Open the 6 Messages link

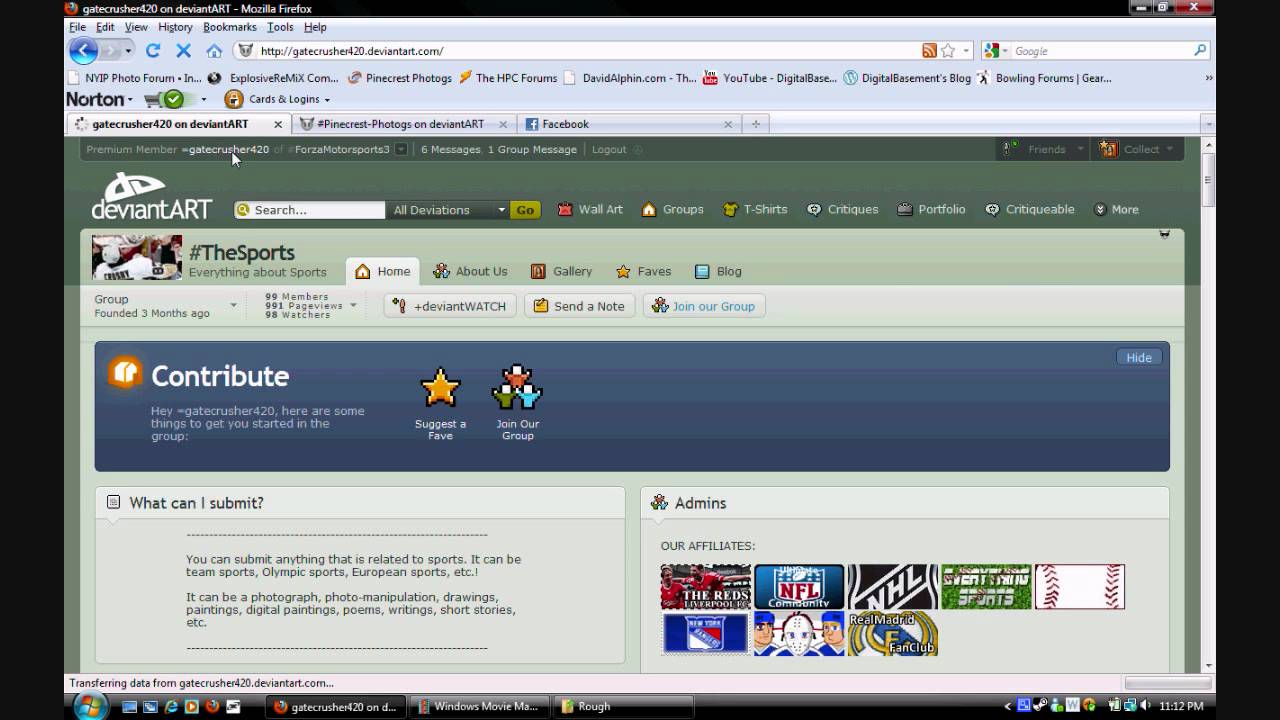[x=451, y=149]
